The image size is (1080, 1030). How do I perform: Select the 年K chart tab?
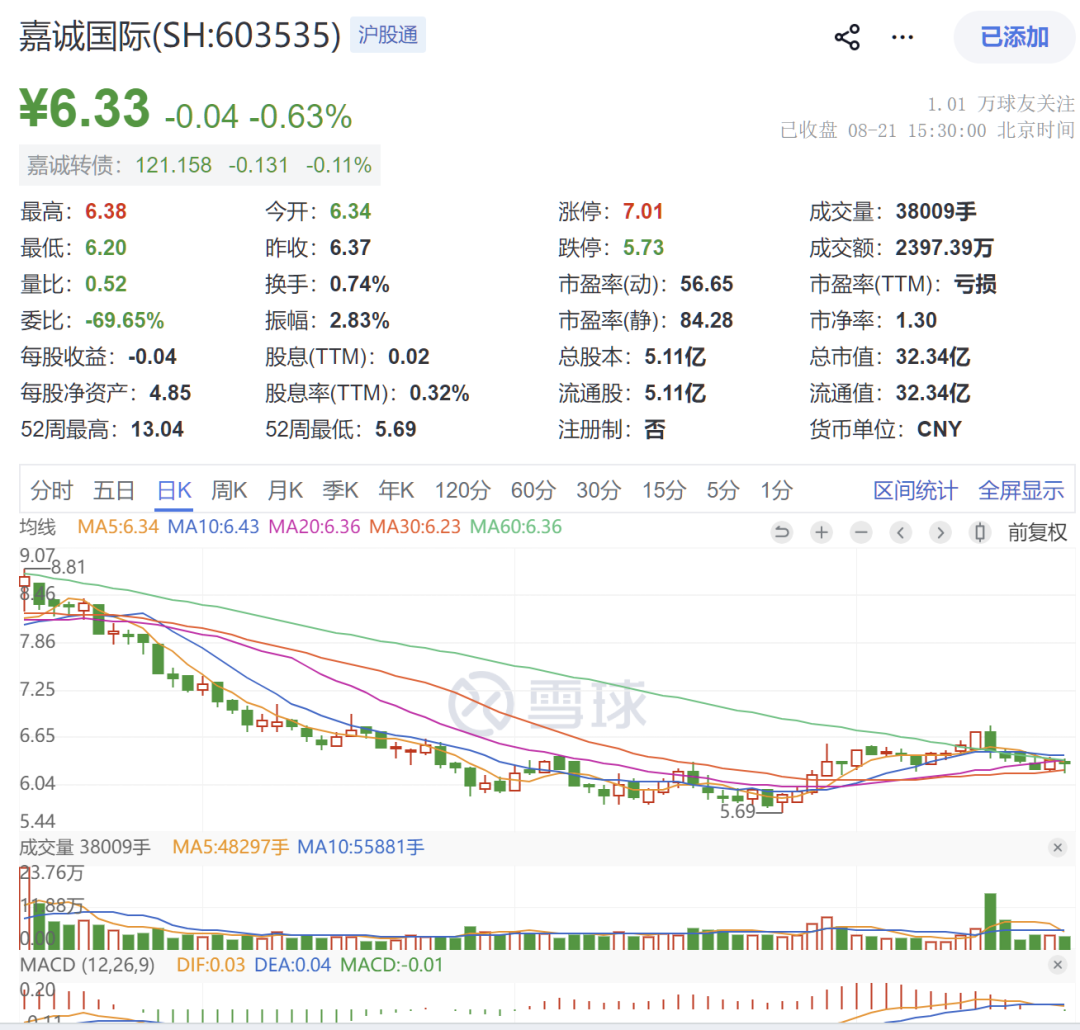coord(396,491)
